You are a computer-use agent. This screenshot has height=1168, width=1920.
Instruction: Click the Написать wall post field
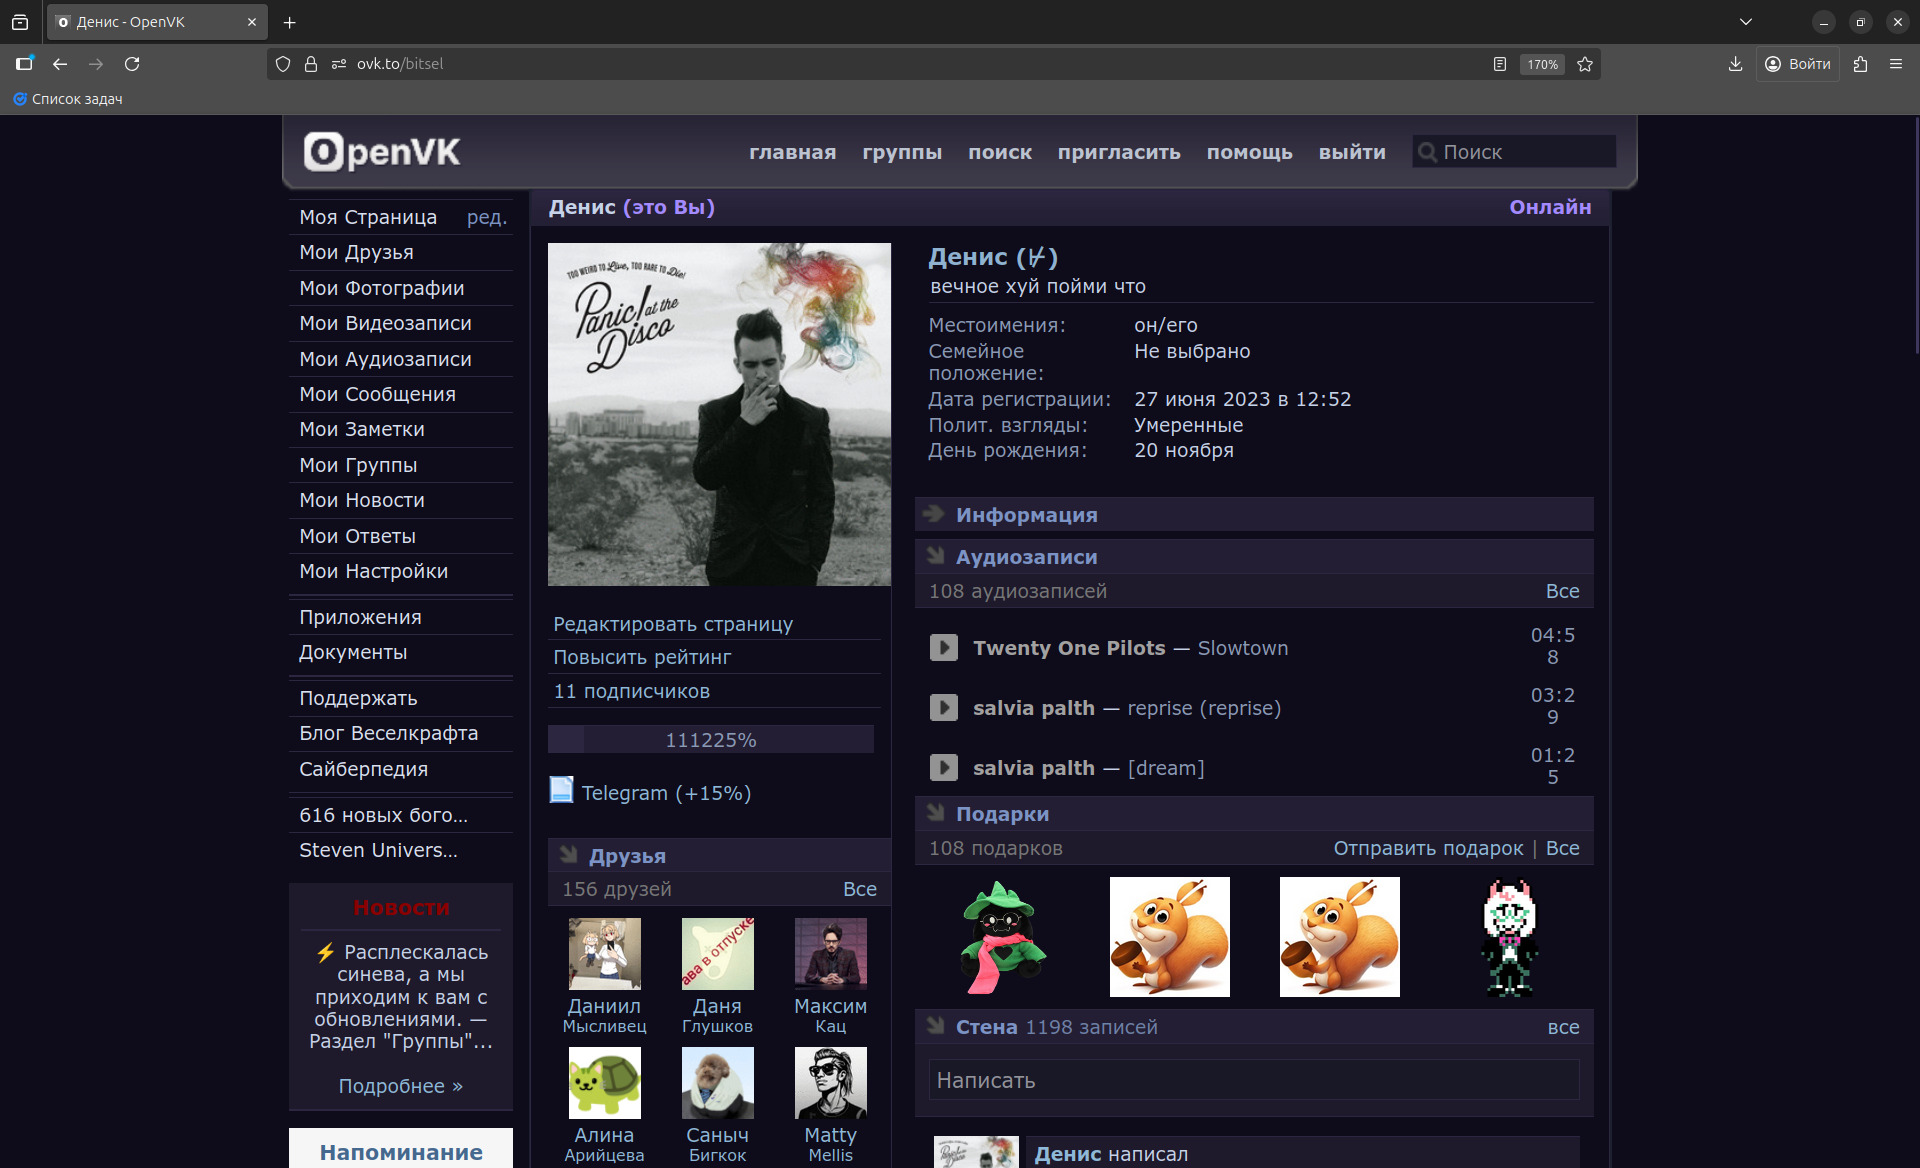tap(1253, 1080)
